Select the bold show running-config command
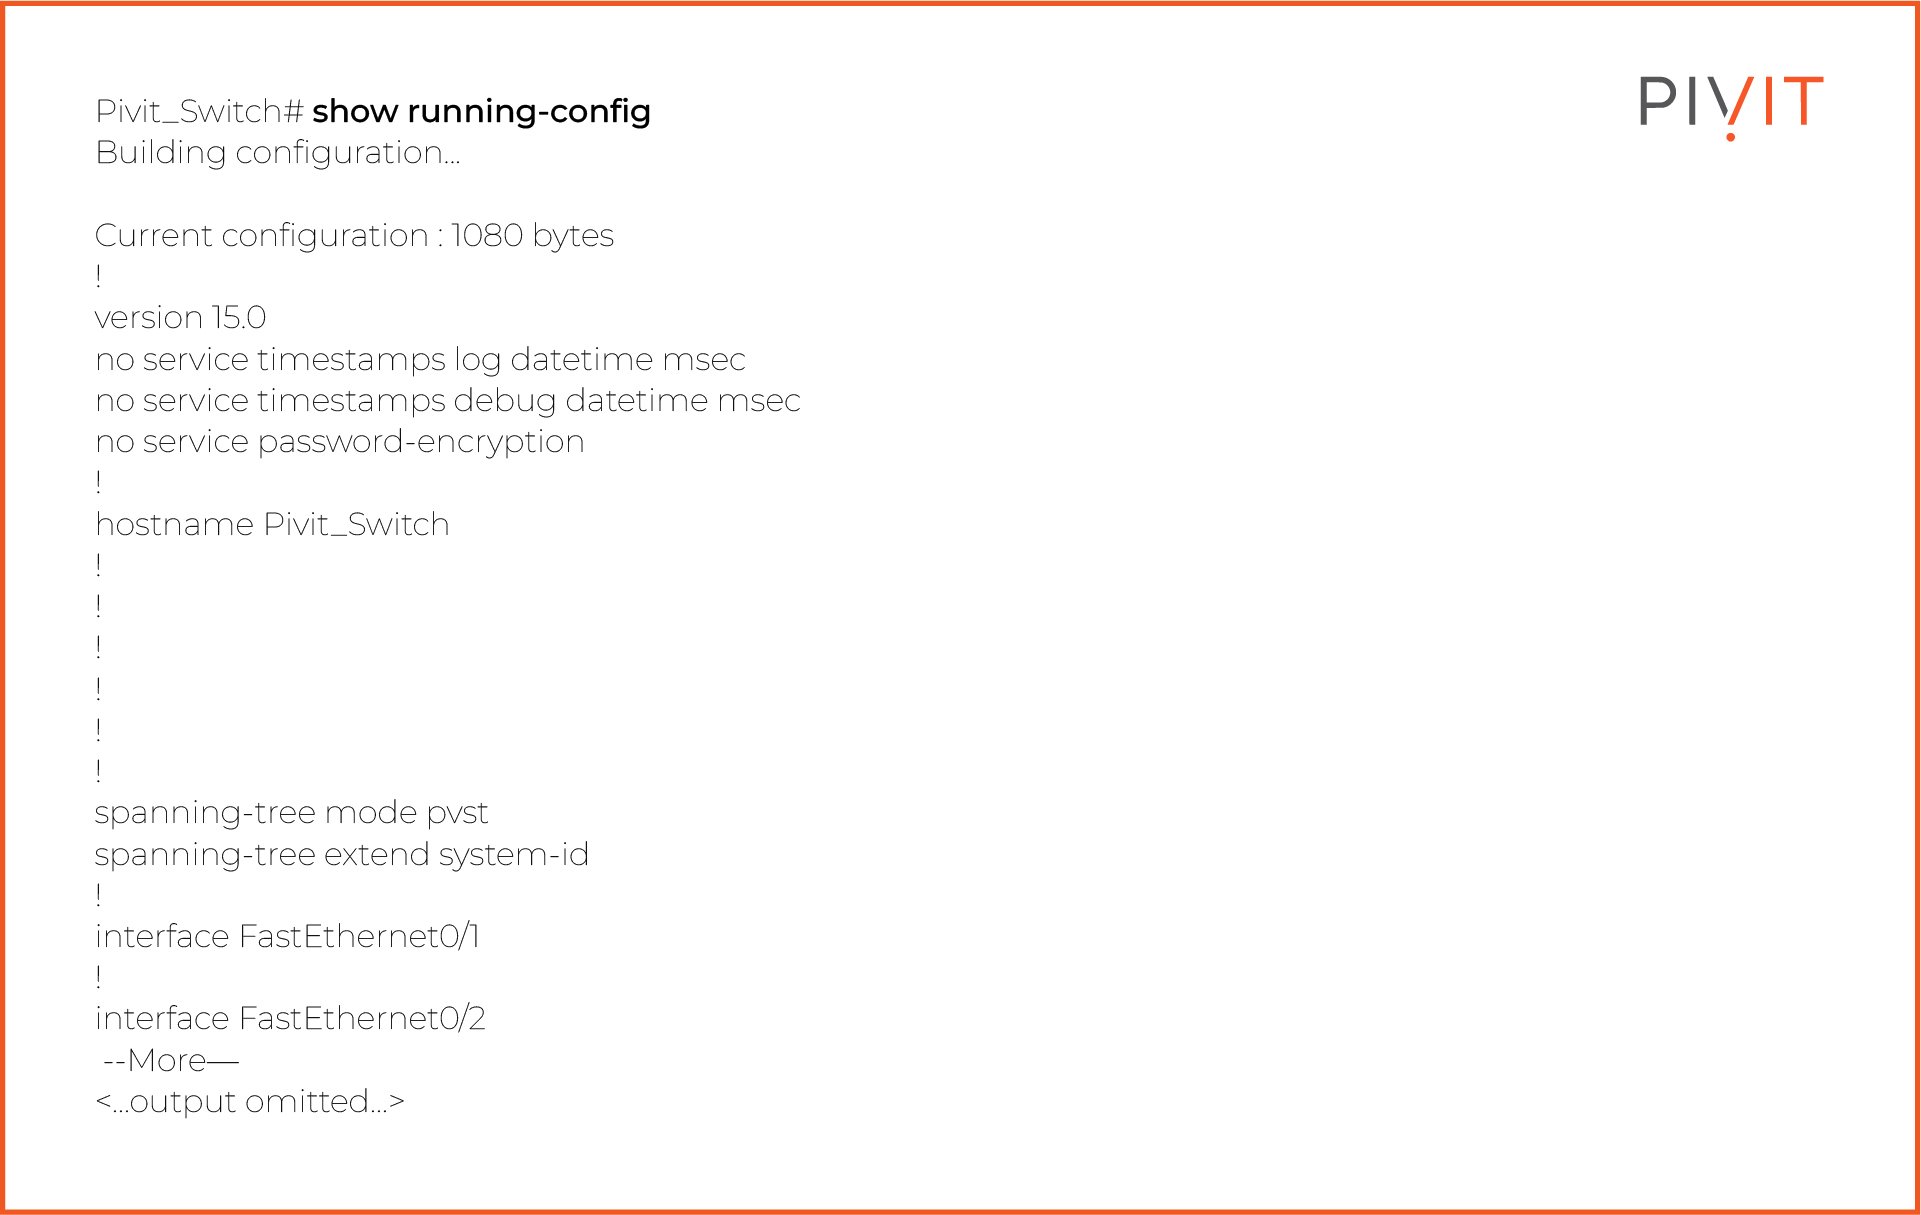The height and width of the screenshot is (1215, 1921). pyautogui.click(x=481, y=111)
